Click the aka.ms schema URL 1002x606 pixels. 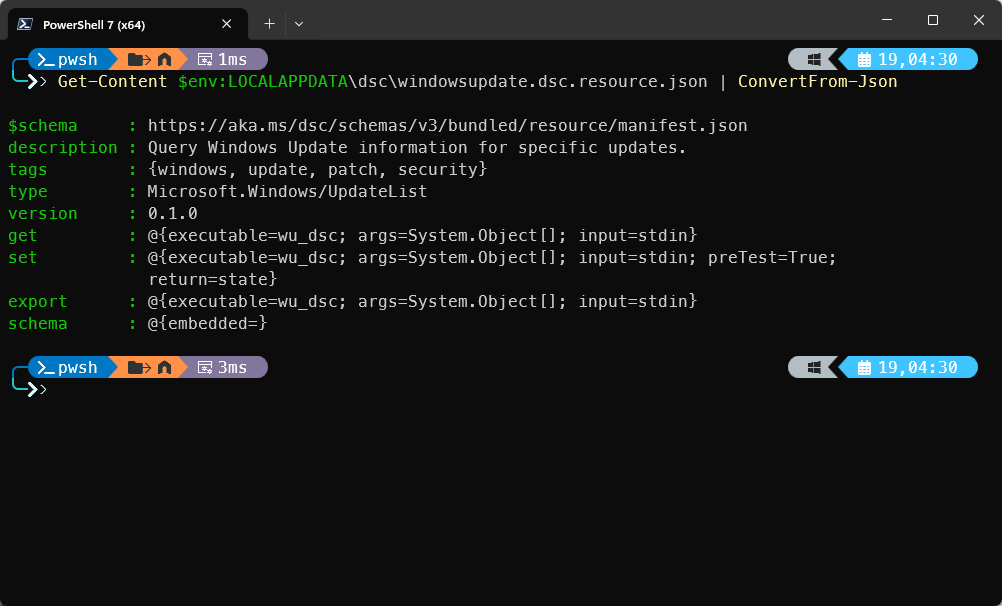pyautogui.click(x=447, y=125)
